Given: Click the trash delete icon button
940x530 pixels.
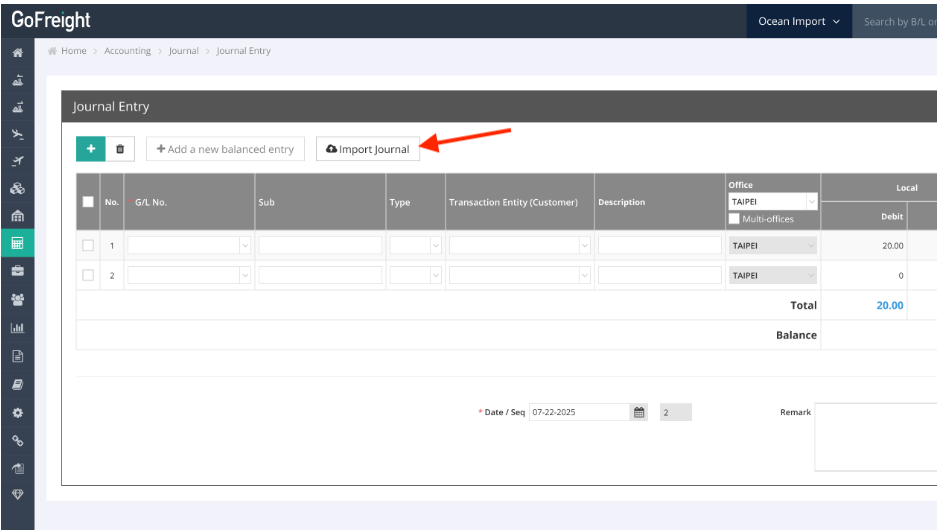Looking at the screenshot, I should tap(120, 149).
